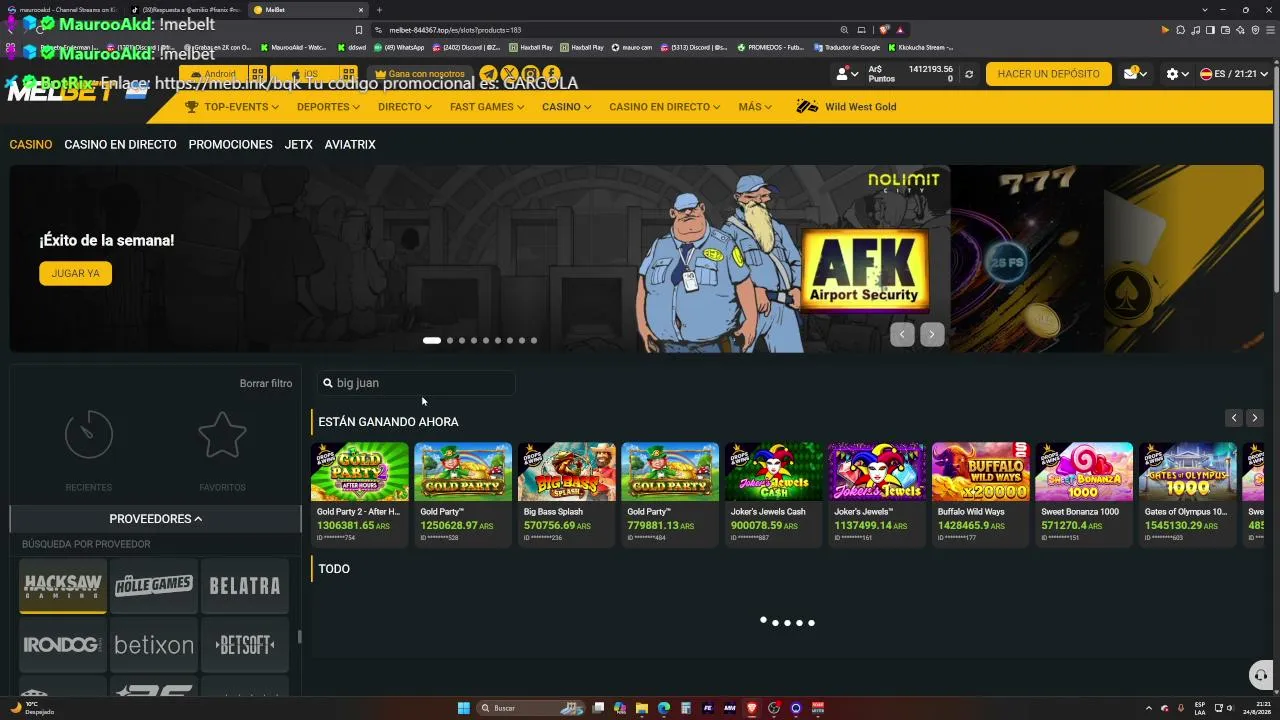Select the AVIATRIX sub-tab
Image resolution: width=1280 pixels, height=720 pixels.
[x=350, y=145]
